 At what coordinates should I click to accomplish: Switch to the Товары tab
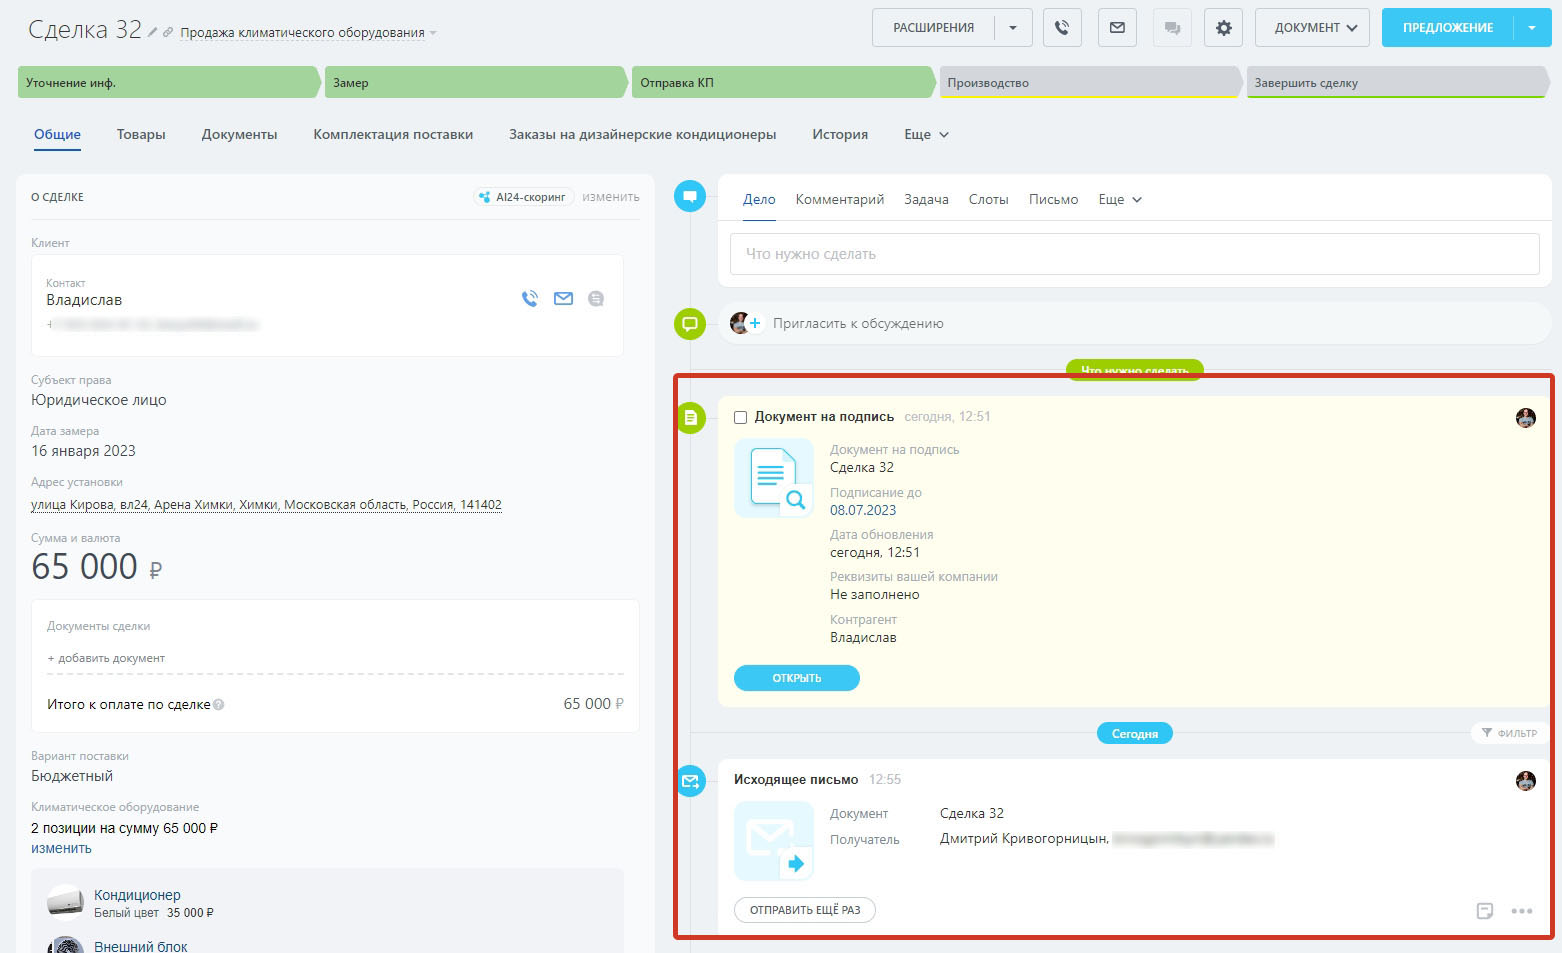pos(141,134)
